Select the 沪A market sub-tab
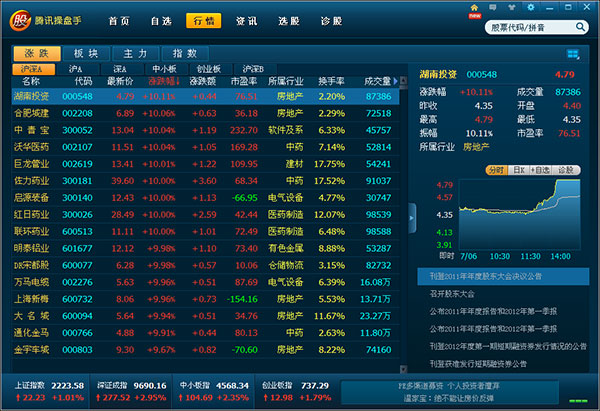The image size is (600, 411). 76,69
